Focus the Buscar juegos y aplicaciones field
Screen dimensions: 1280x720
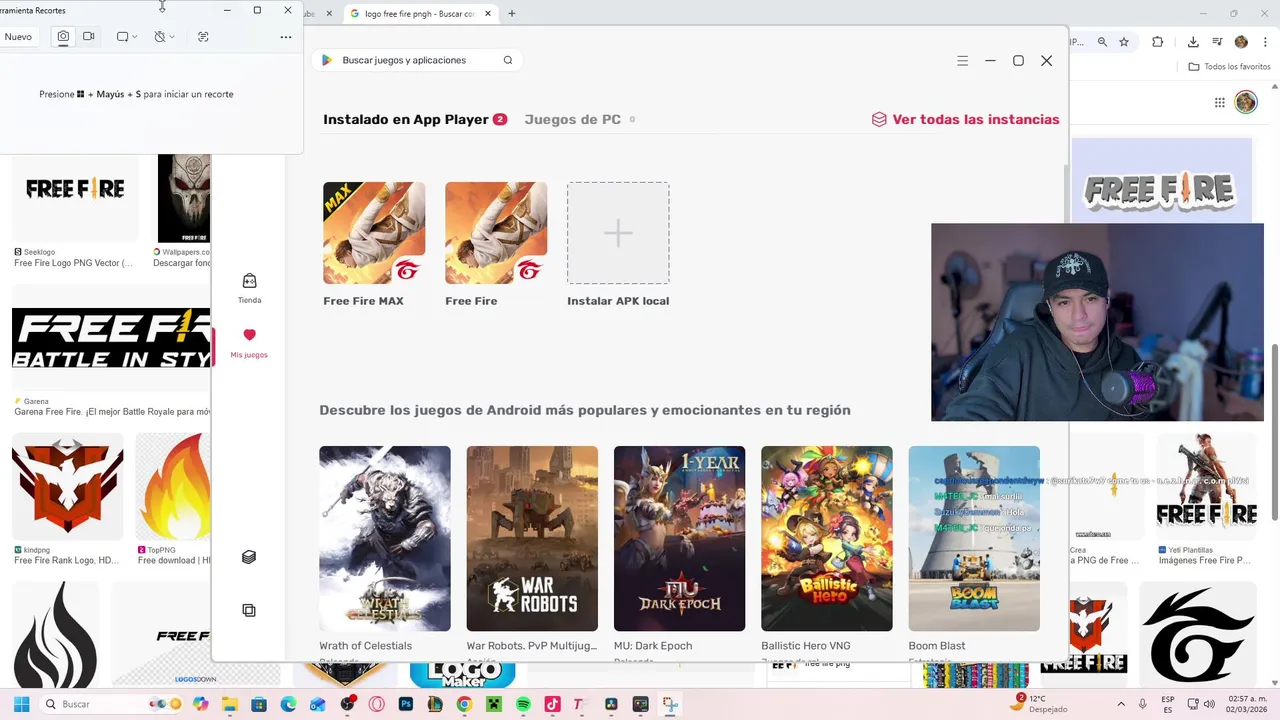[418, 60]
